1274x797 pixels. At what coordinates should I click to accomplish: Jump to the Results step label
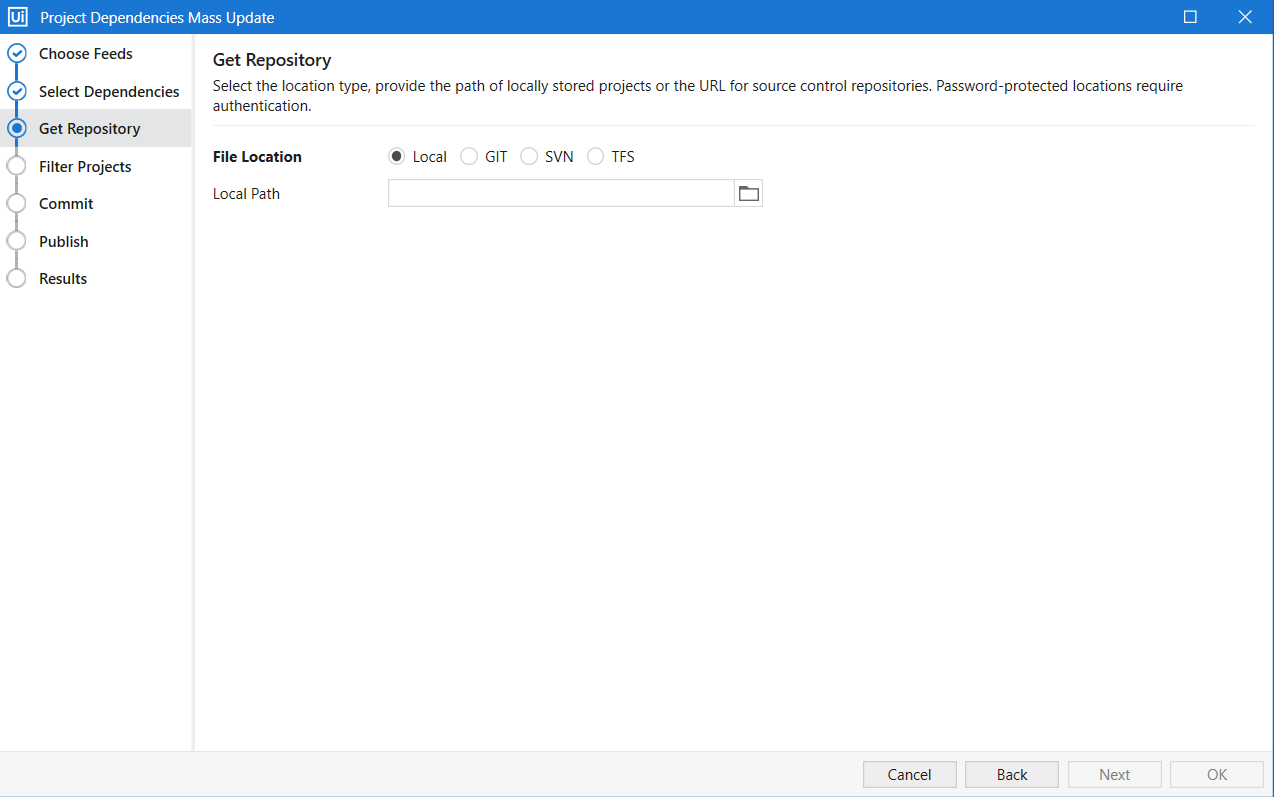[63, 279]
